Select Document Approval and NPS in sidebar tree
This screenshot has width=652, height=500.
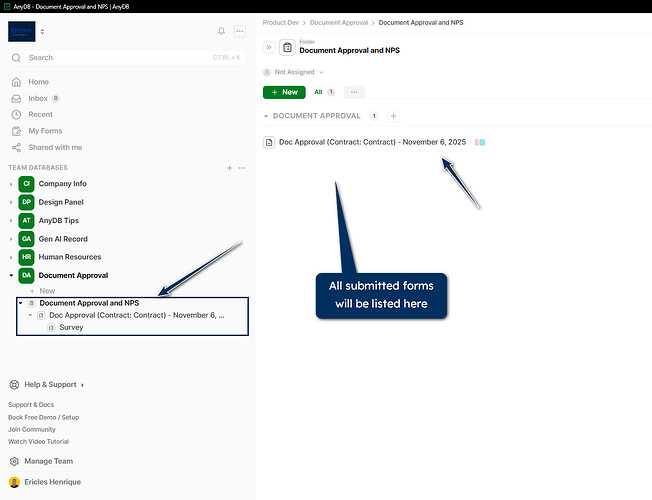(89, 303)
